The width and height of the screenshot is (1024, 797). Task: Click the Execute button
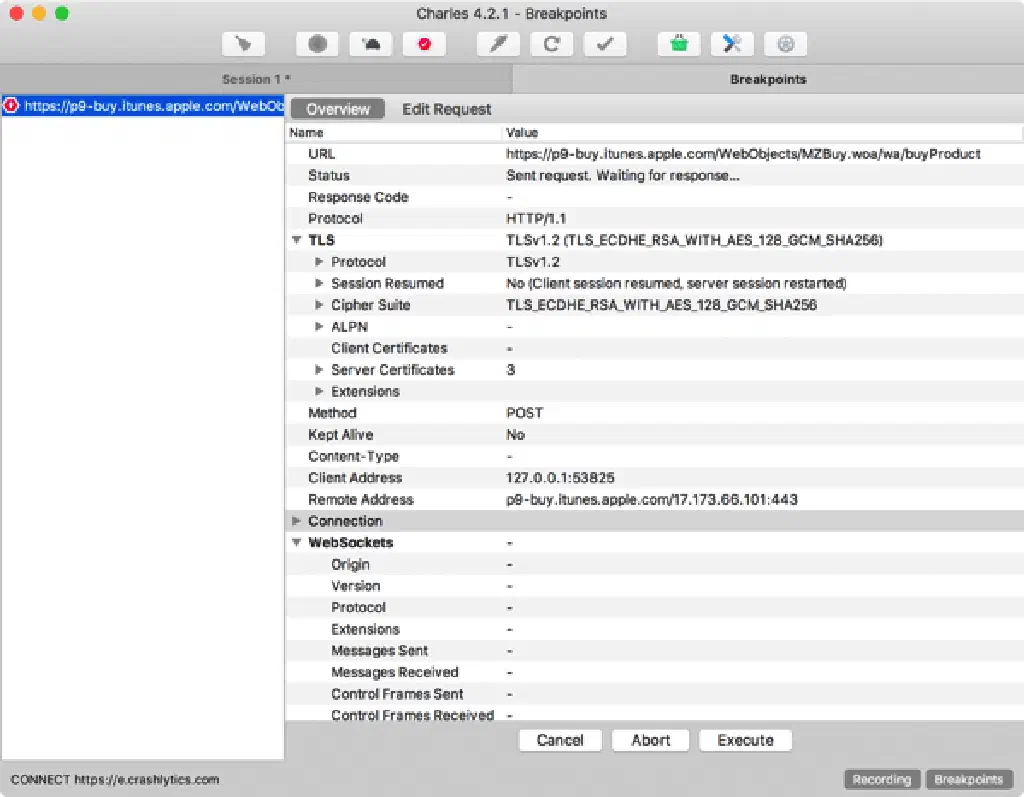click(x=745, y=740)
